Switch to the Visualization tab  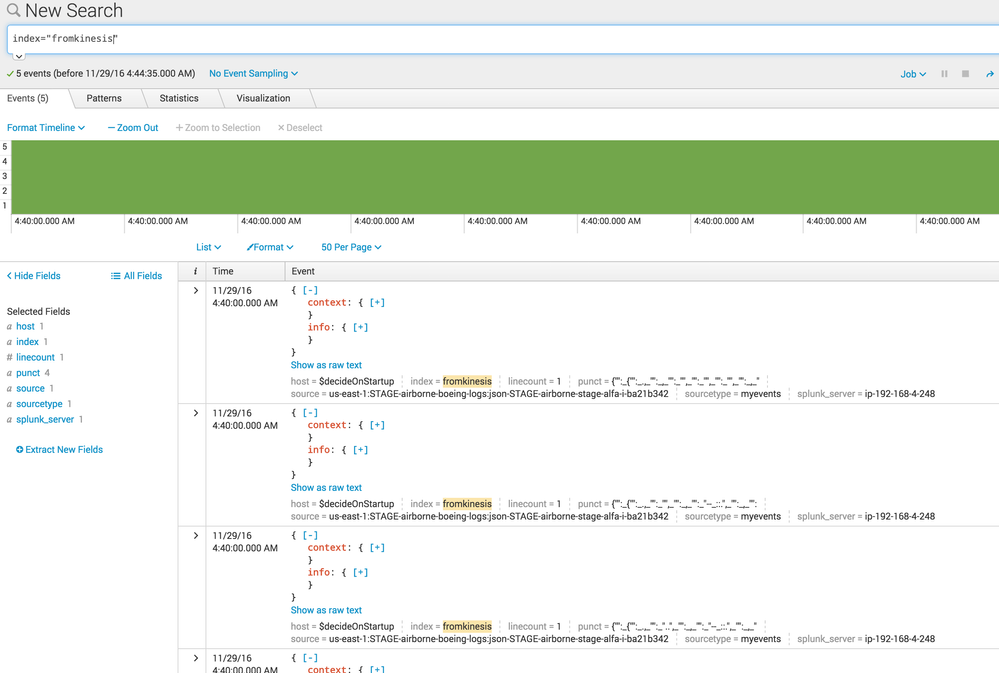click(263, 98)
